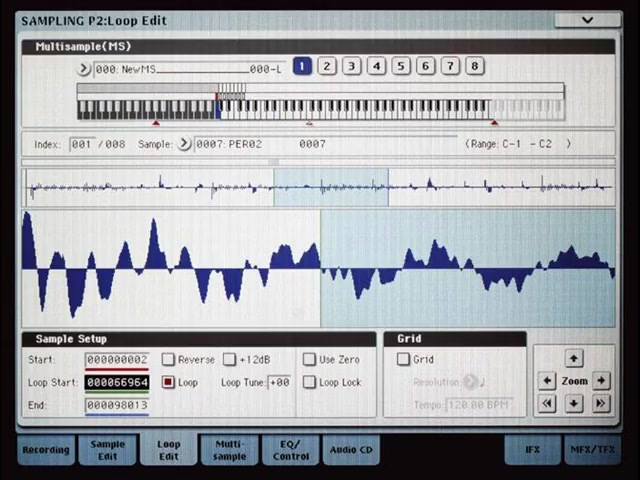The image size is (640, 480).
Task: Select multisample index button 5
Action: pyautogui.click(x=401, y=66)
